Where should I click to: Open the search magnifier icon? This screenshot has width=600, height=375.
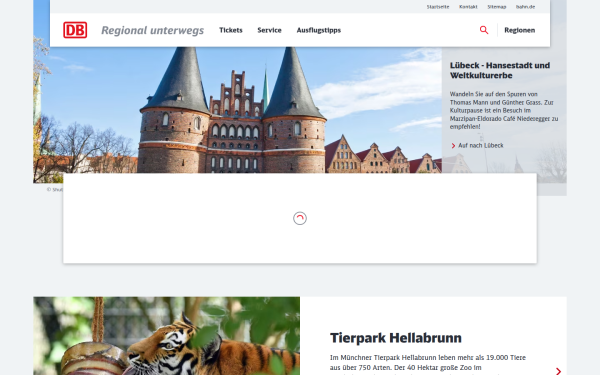[x=484, y=30]
